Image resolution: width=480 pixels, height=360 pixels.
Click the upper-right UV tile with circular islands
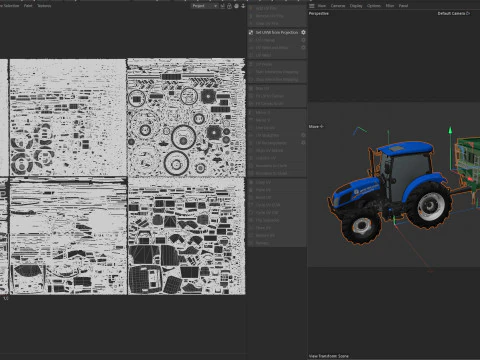coord(186,117)
